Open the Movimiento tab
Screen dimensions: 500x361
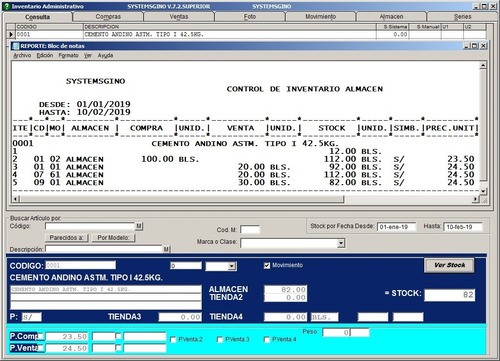pos(321,17)
